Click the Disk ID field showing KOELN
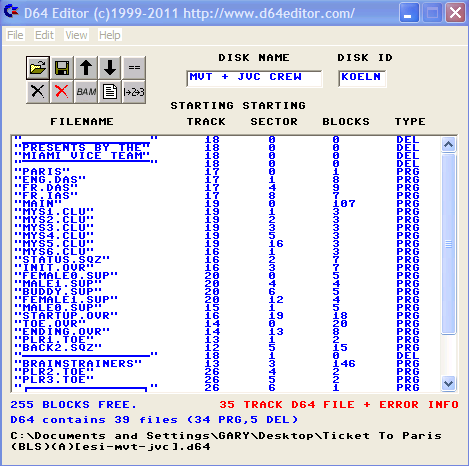469x466 pixels. [362, 79]
